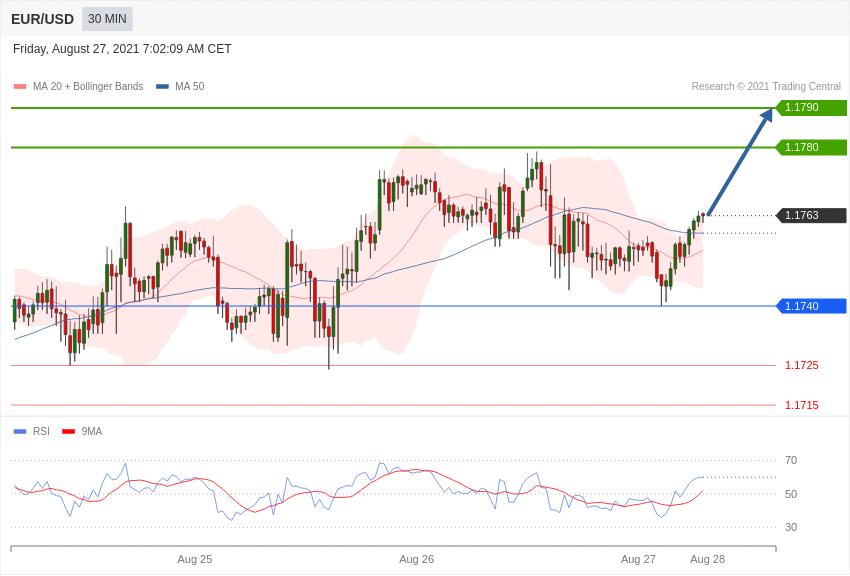Select the 1.1715 support level label
The height and width of the screenshot is (576, 850).
coord(802,405)
